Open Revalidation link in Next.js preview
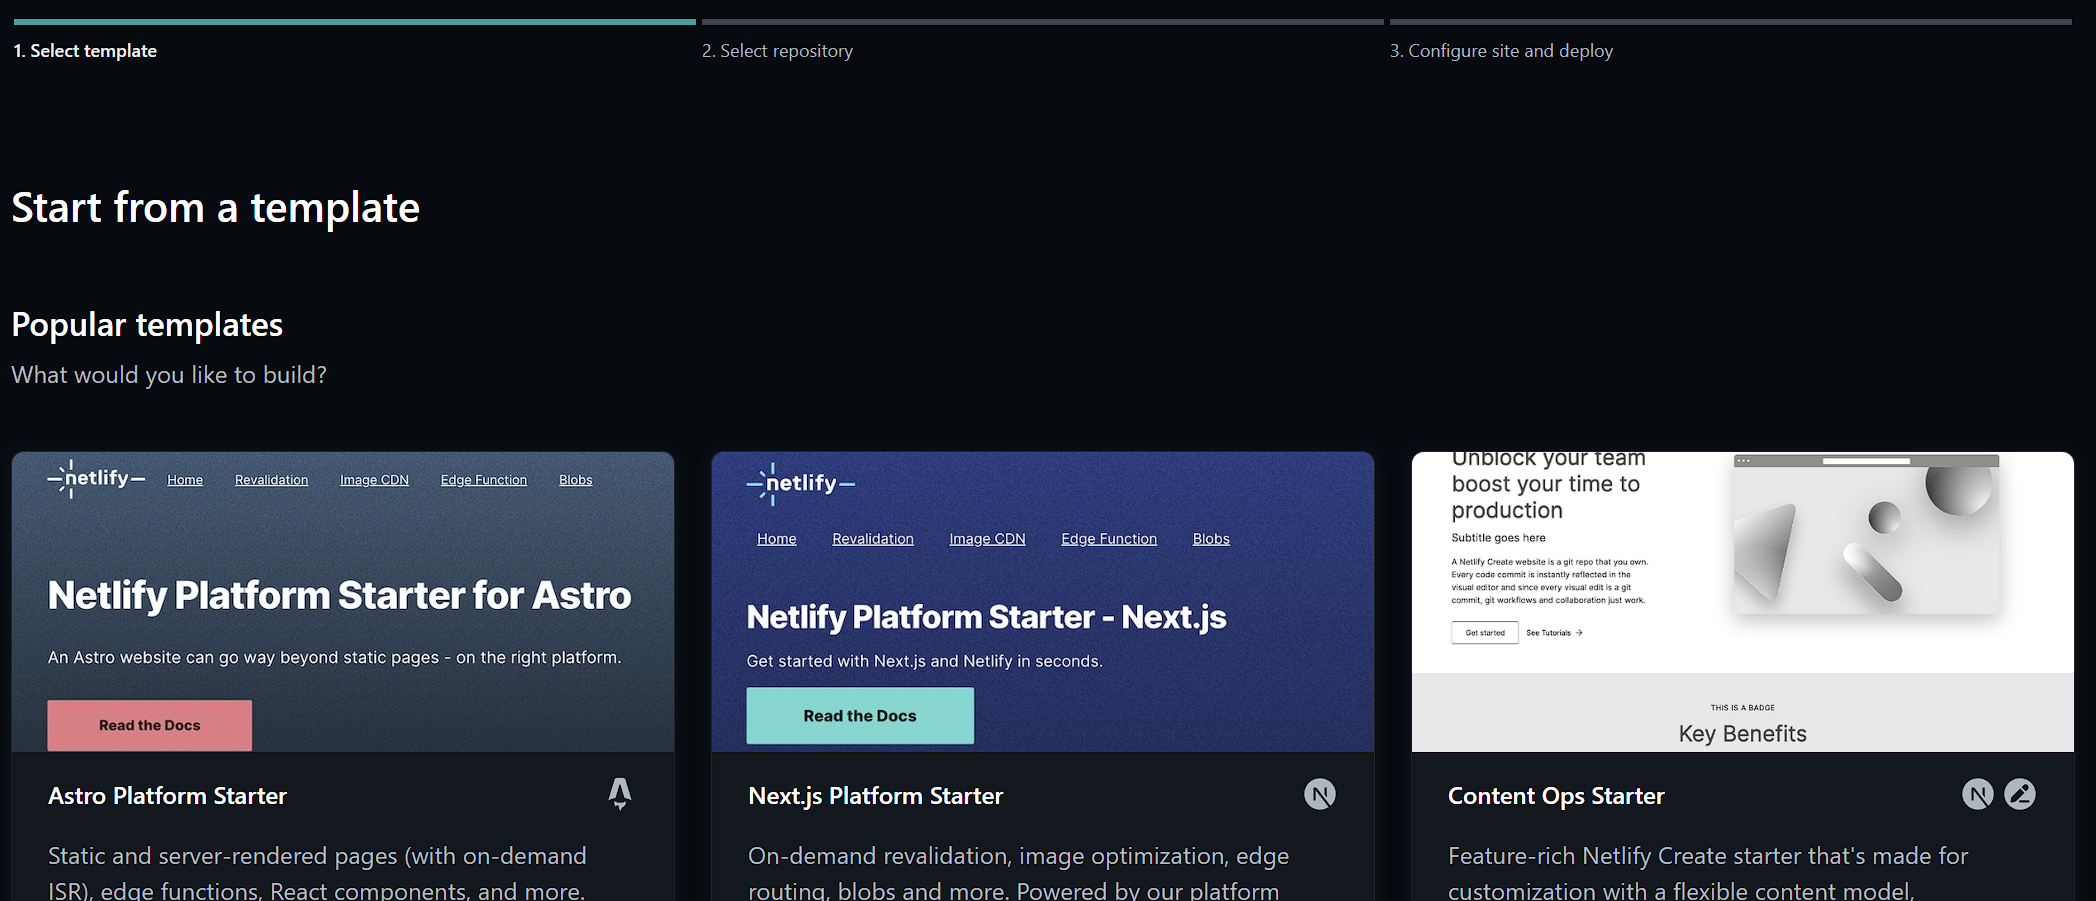Image resolution: width=2096 pixels, height=901 pixels. pyautogui.click(x=873, y=539)
